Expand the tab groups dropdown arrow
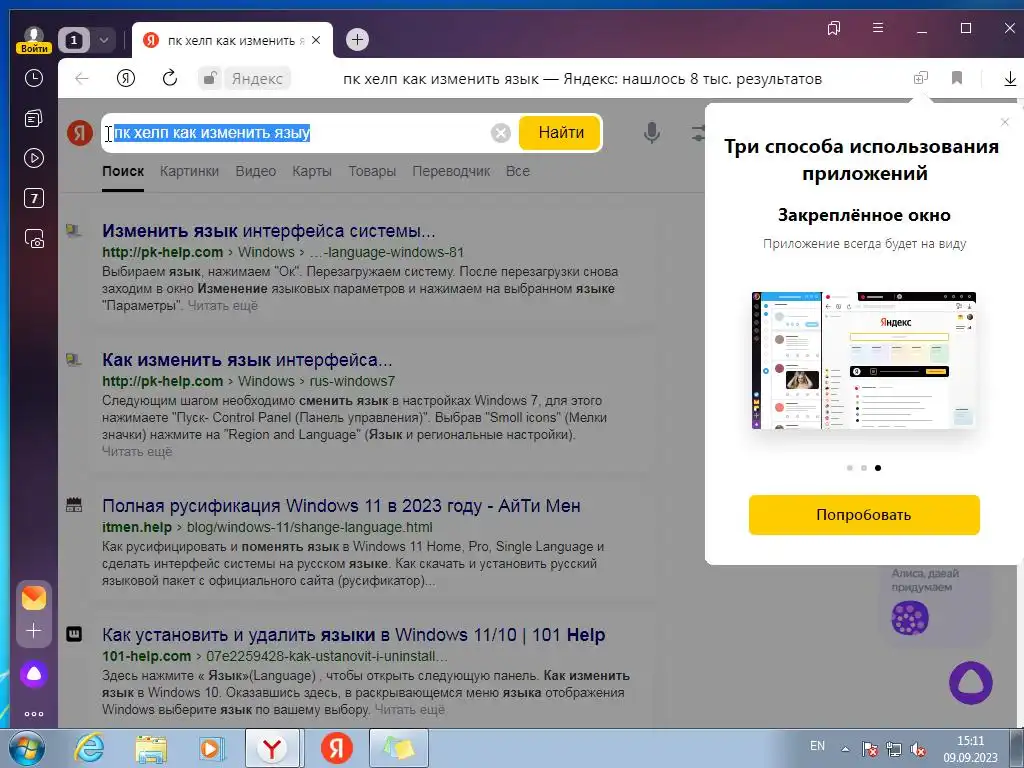This screenshot has width=1024, height=768. [x=103, y=40]
